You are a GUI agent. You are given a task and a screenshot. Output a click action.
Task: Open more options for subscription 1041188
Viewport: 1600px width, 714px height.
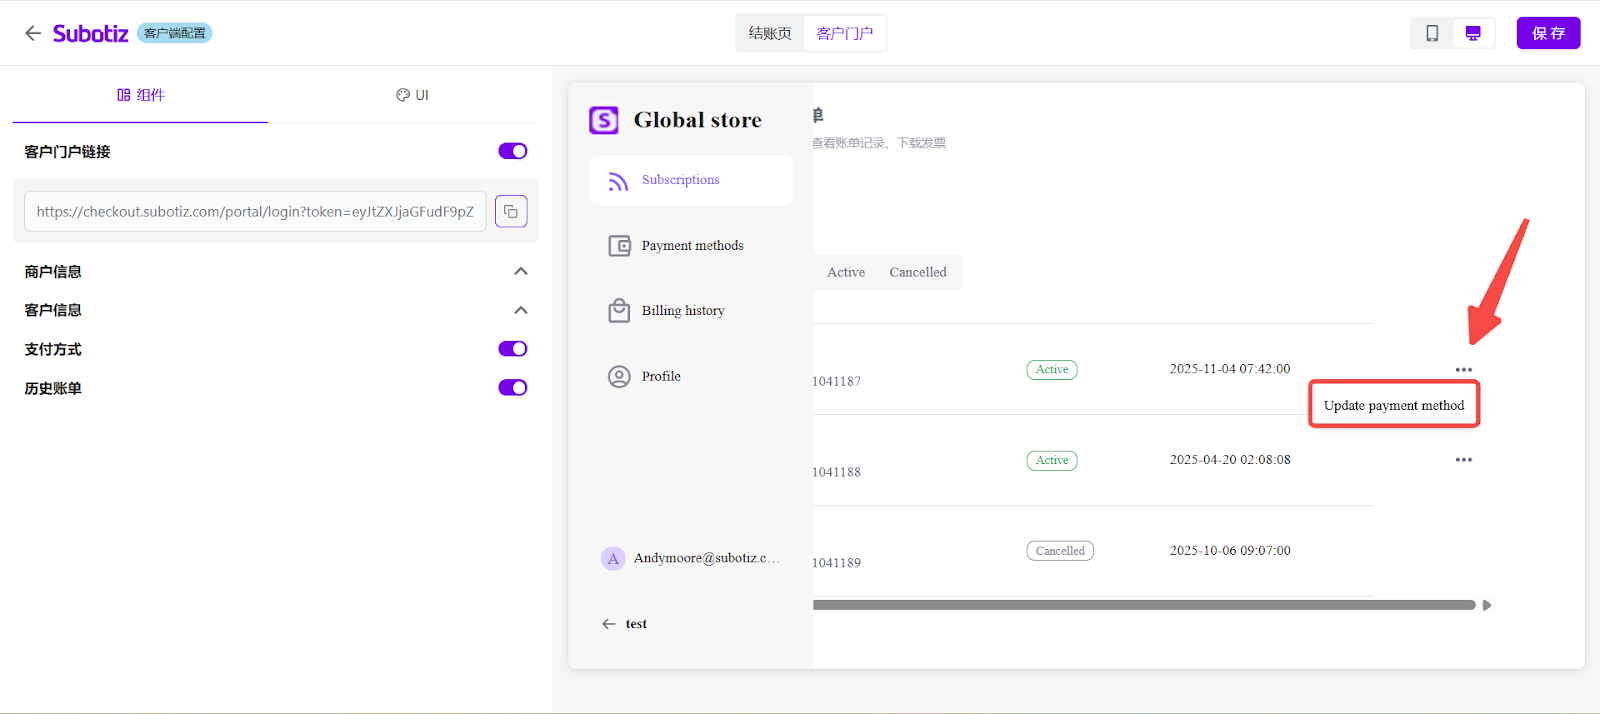click(x=1464, y=460)
